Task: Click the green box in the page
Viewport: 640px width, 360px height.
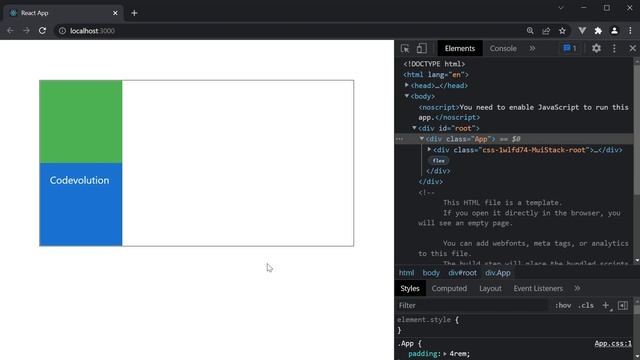Action: pyautogui.click(x=81, y=122)
